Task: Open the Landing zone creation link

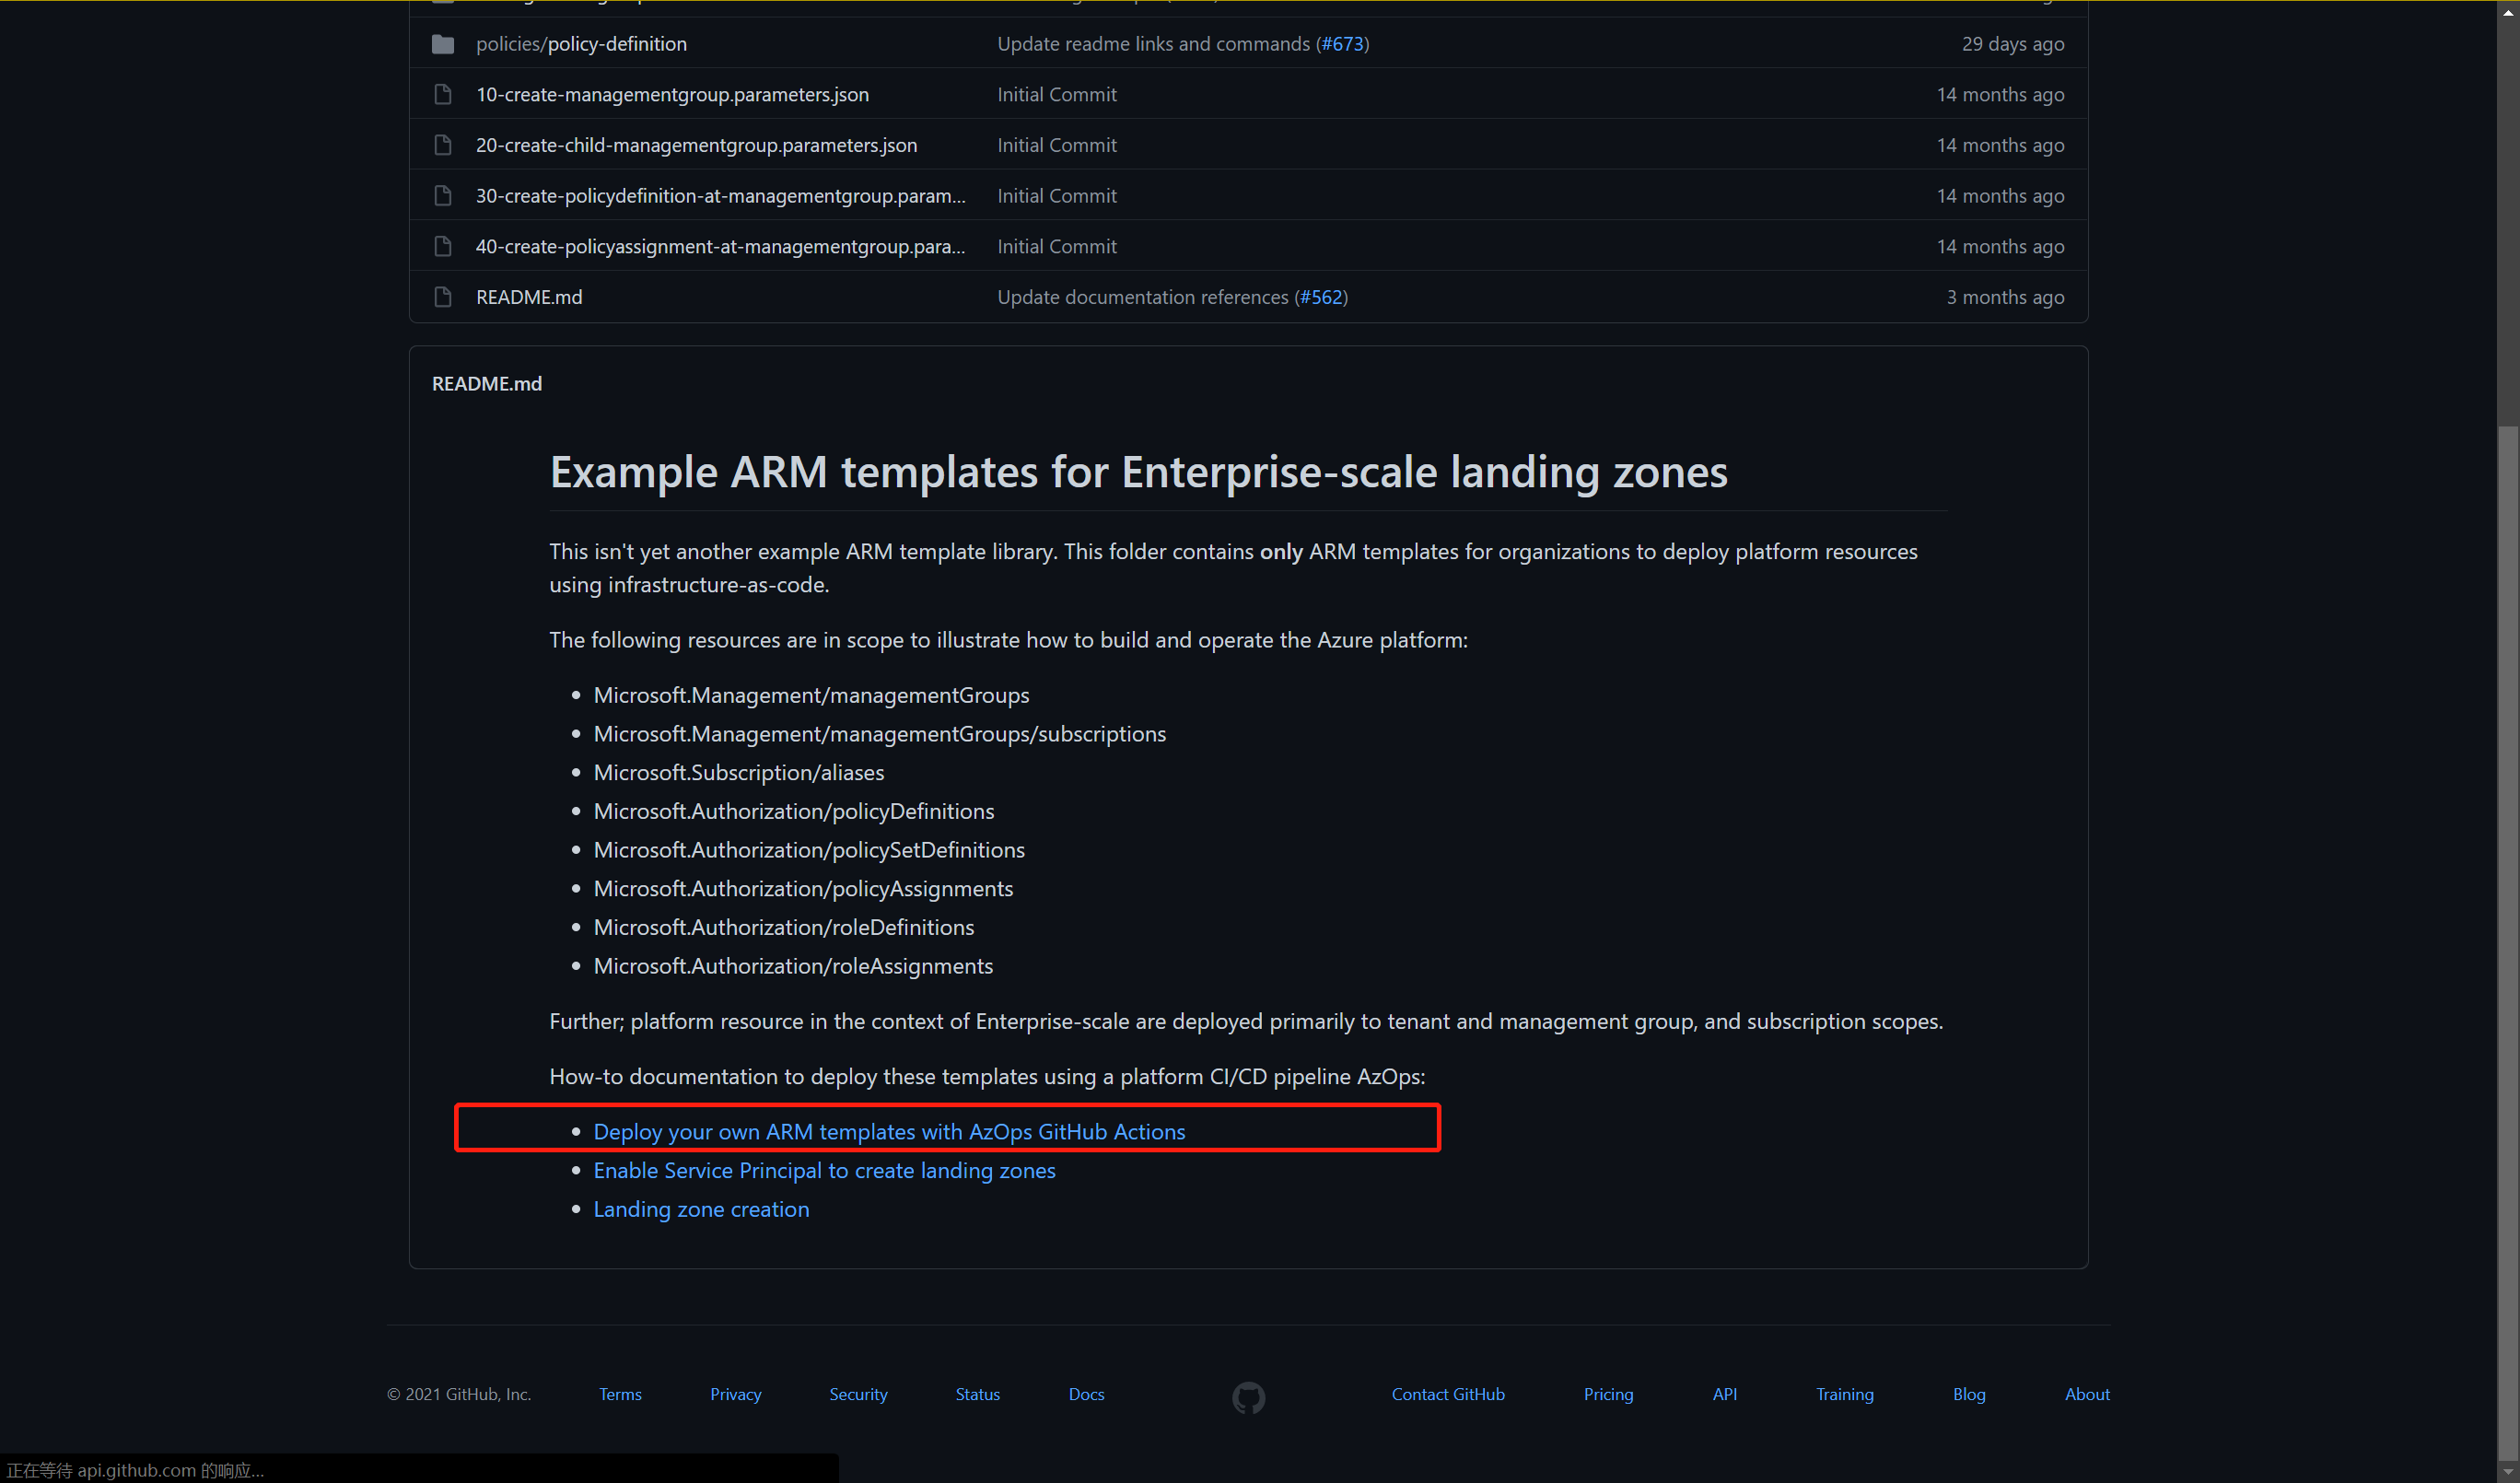Action: click(x=701, y=1209)
